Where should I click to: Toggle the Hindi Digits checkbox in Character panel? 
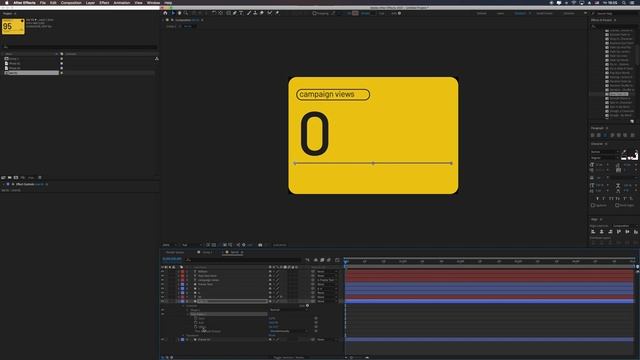click(x=617, y=205)
